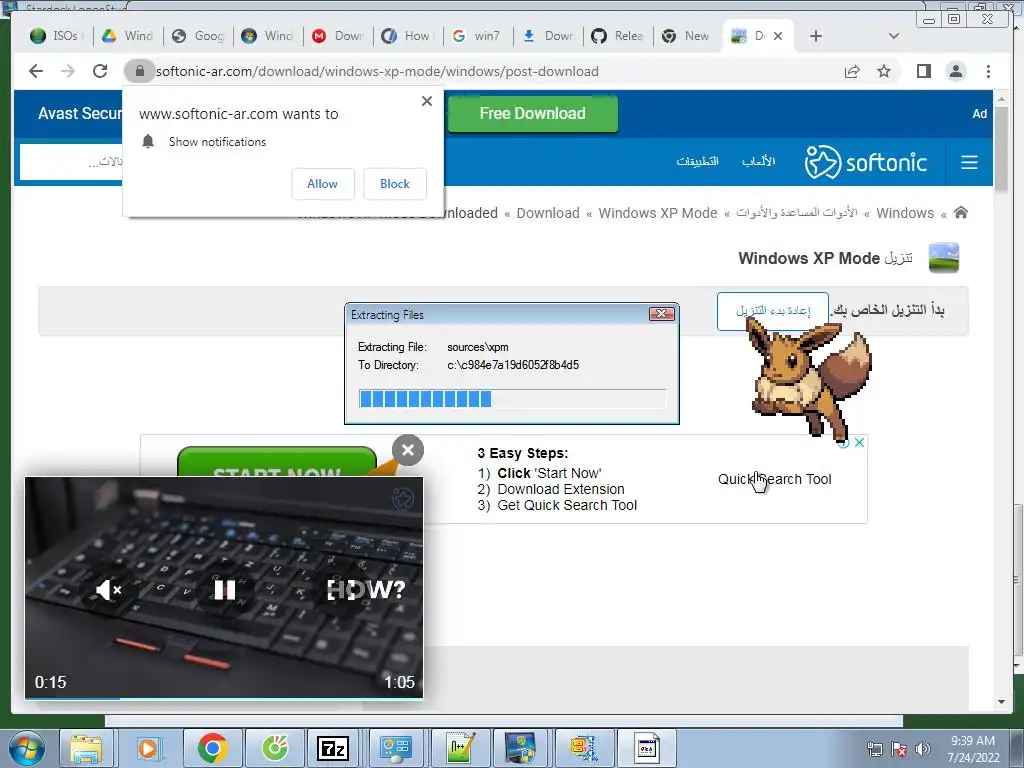Image resolution: width=1024 pixels, height=768 pixels.
Task: Share this page icon
Action: coord(852,71)
